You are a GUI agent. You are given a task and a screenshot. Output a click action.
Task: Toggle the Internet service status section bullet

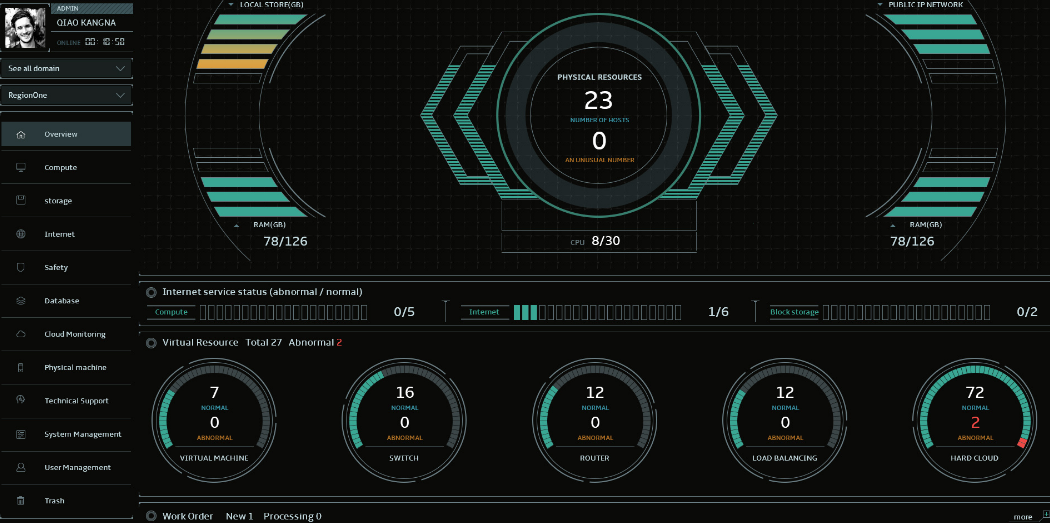pos(151,292)
